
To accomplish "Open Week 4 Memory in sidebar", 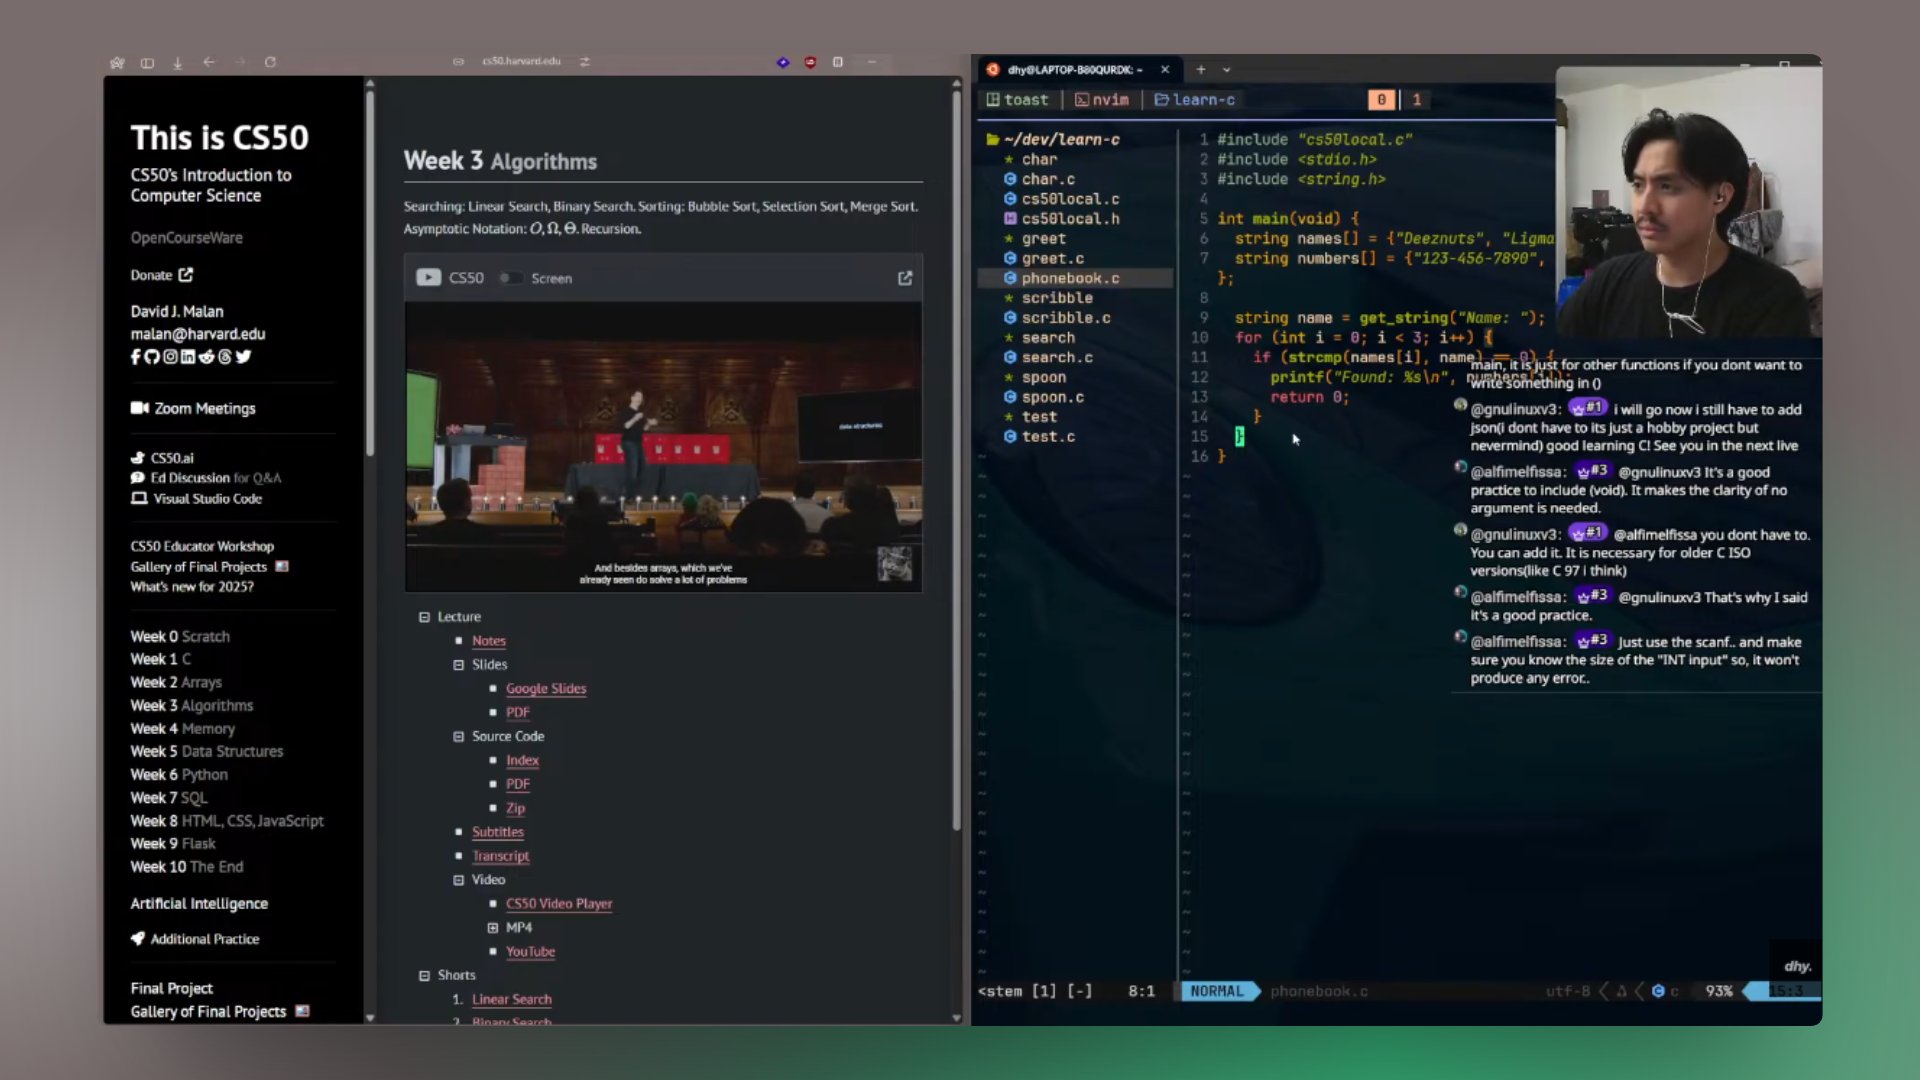I will pyautogui.click(x=182, y=729).
